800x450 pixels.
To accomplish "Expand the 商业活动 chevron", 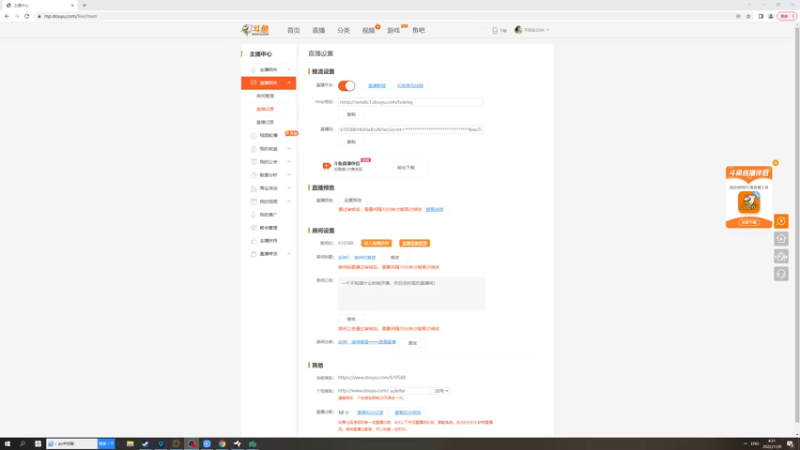I will click(x=289, y=188).
